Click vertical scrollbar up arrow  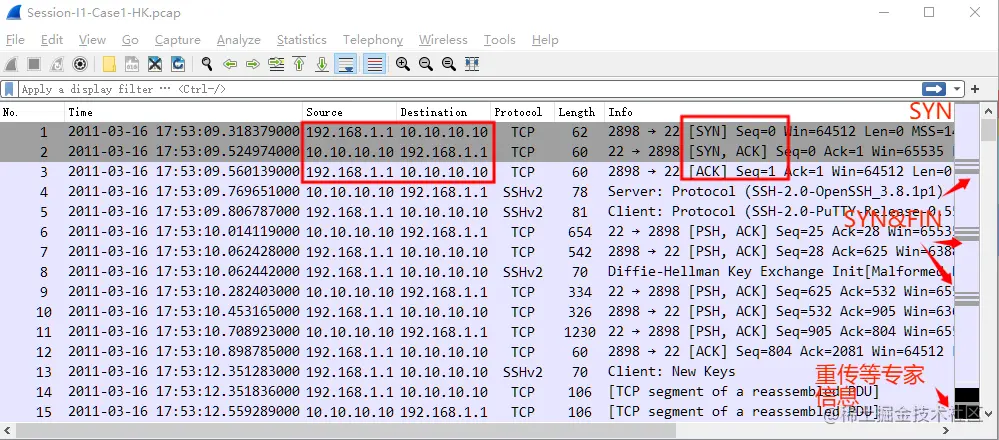[988, 111]
